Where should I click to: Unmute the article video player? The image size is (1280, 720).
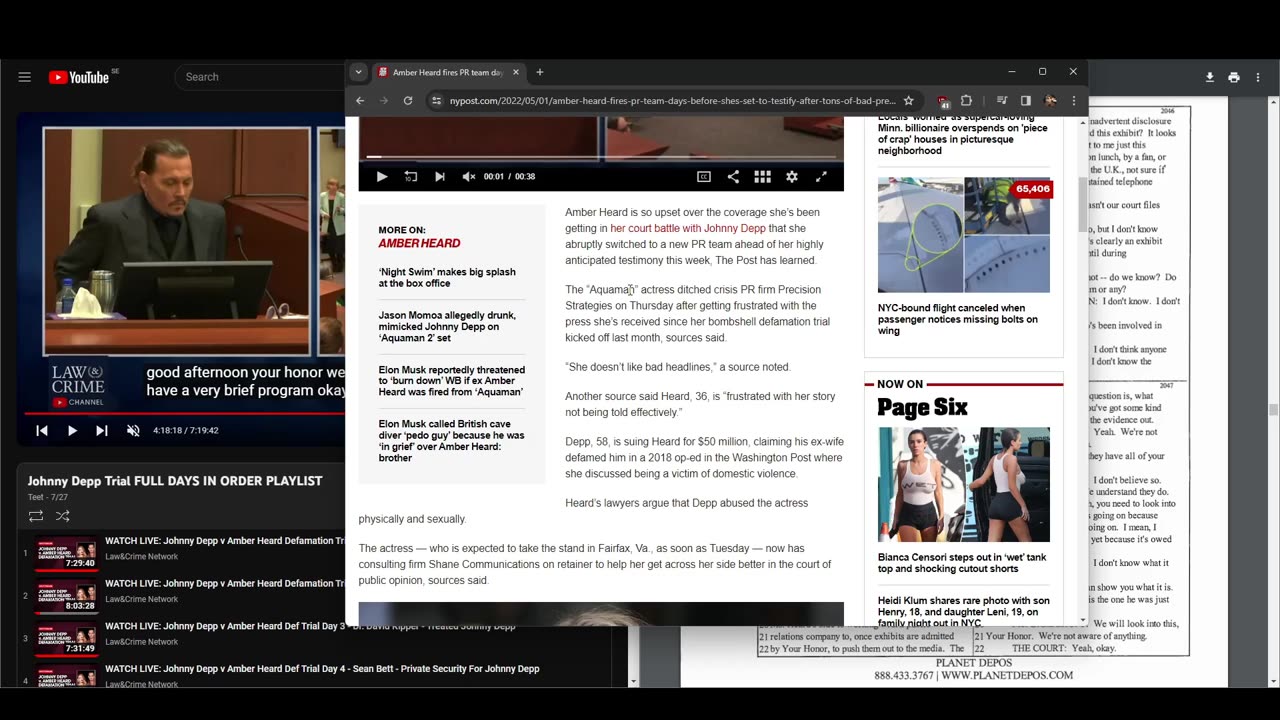point(469,176)
